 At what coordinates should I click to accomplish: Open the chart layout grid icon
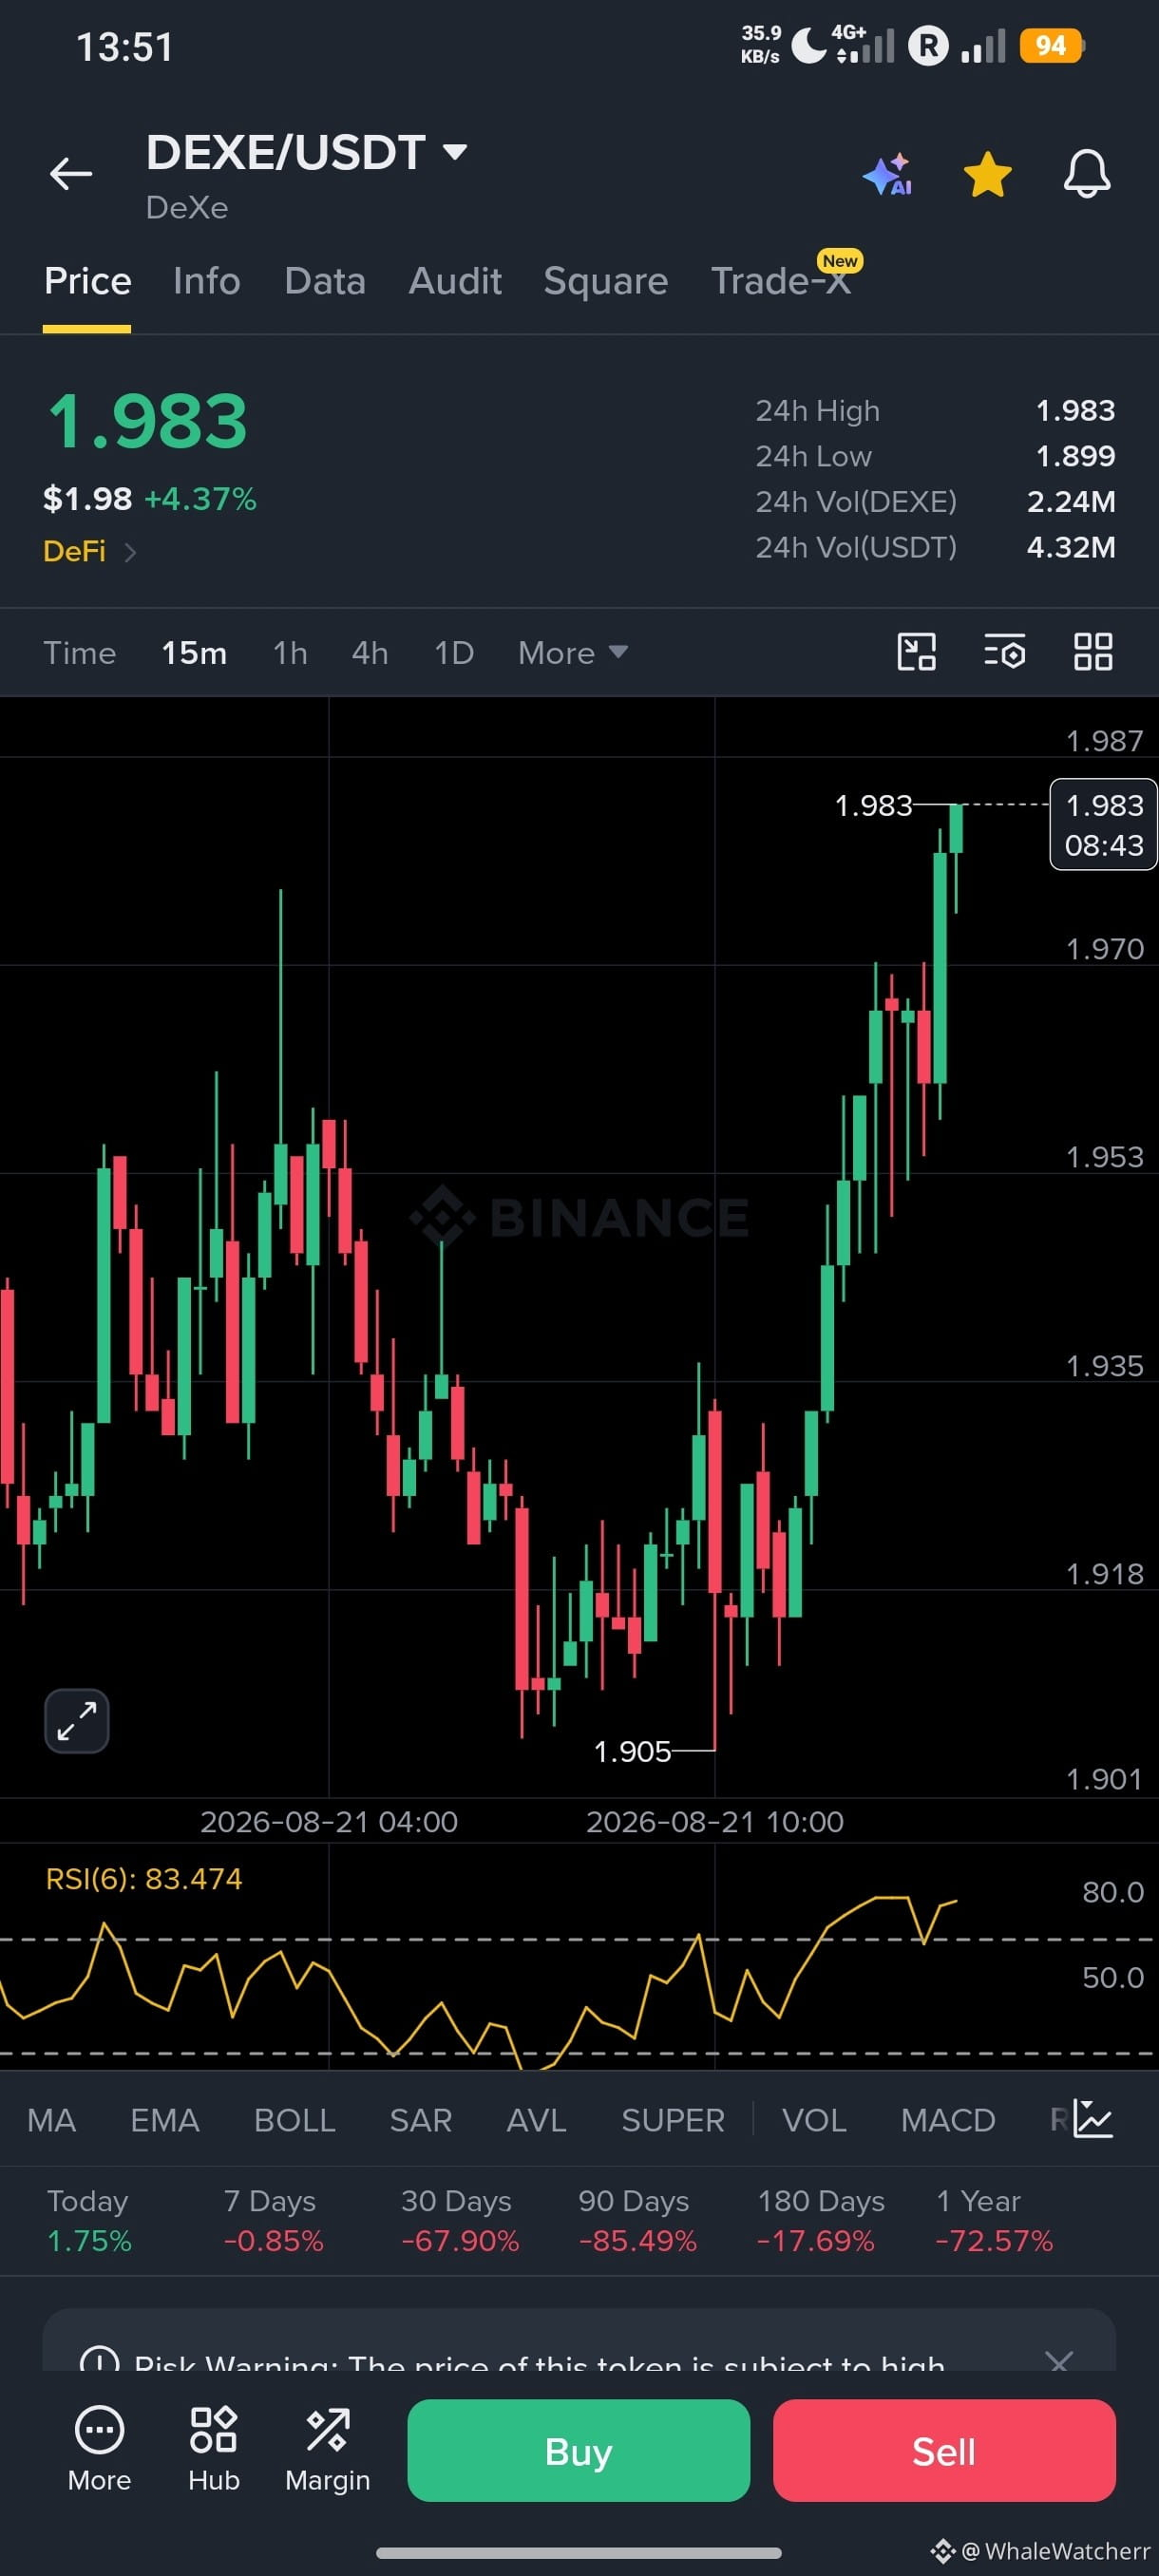pyautogui.click(x=1093, y=652)
